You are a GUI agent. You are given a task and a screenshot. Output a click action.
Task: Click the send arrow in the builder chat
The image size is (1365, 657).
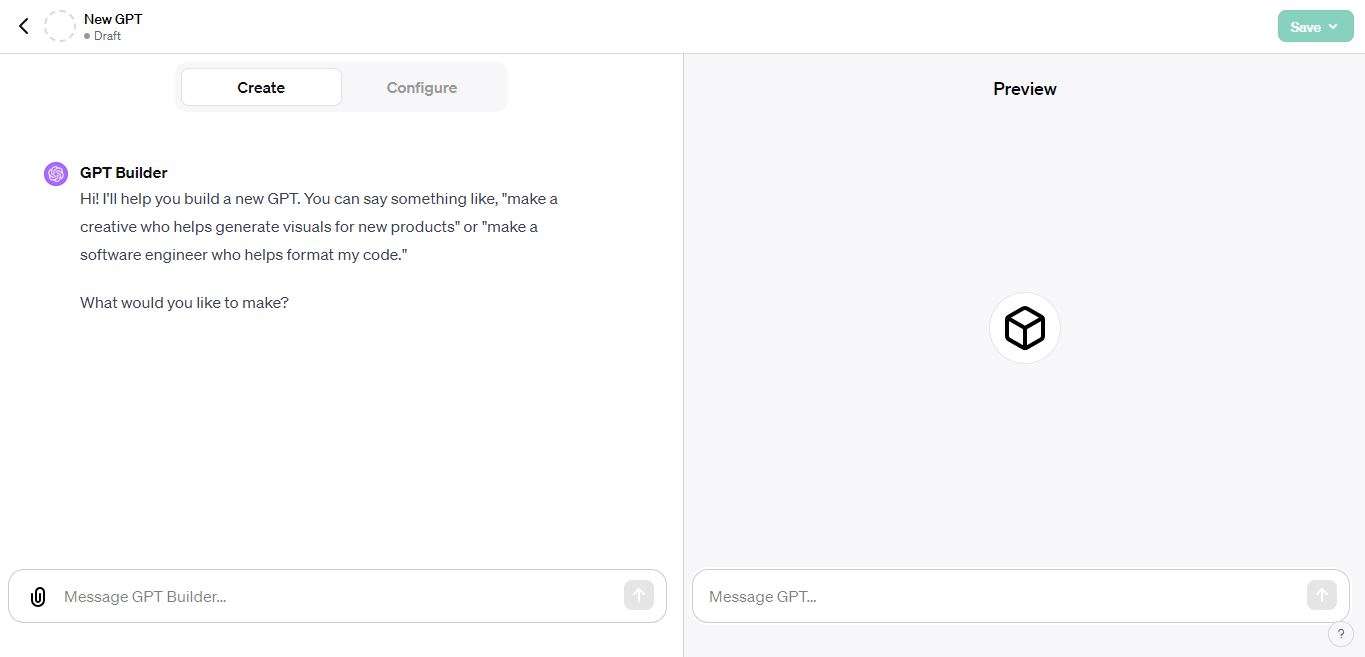click(x=638, y=595)
